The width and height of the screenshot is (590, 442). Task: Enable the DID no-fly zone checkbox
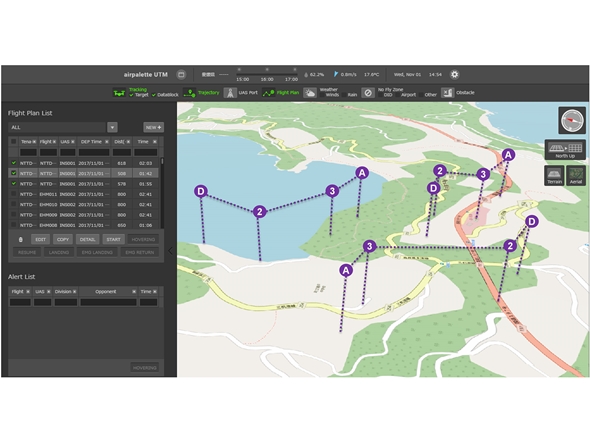[x=380, y=95]
